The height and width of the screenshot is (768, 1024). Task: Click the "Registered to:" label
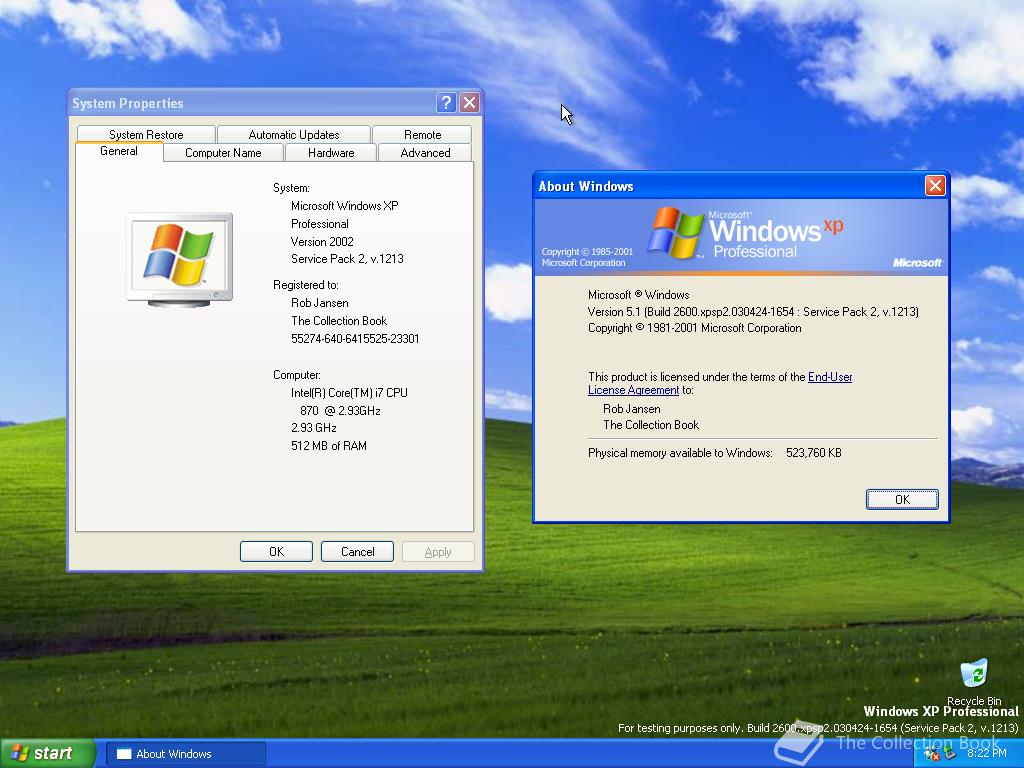(x=306, y=285)
